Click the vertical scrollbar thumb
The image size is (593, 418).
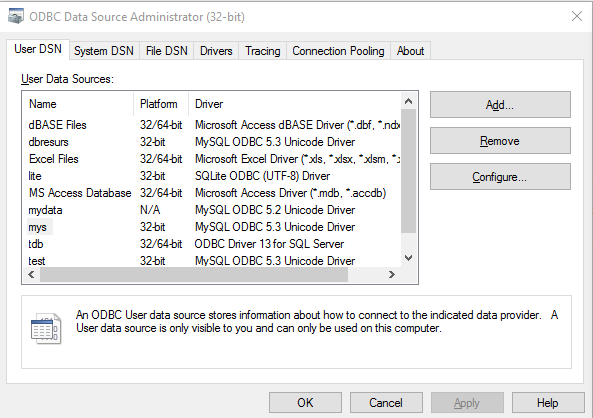coord(408,171)
